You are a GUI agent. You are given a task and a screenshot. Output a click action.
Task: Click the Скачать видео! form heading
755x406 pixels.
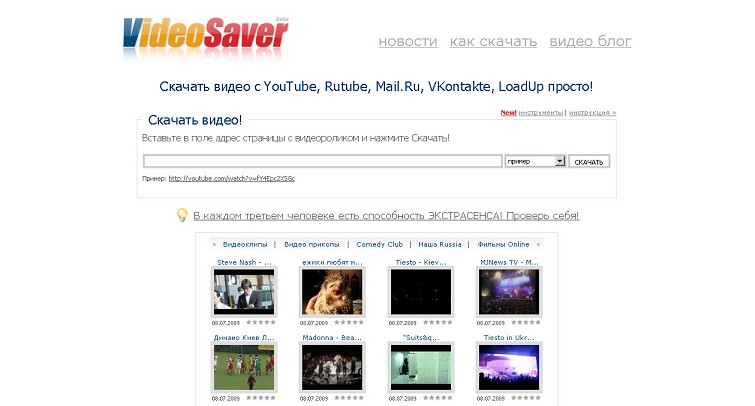(x=195, y=120)
